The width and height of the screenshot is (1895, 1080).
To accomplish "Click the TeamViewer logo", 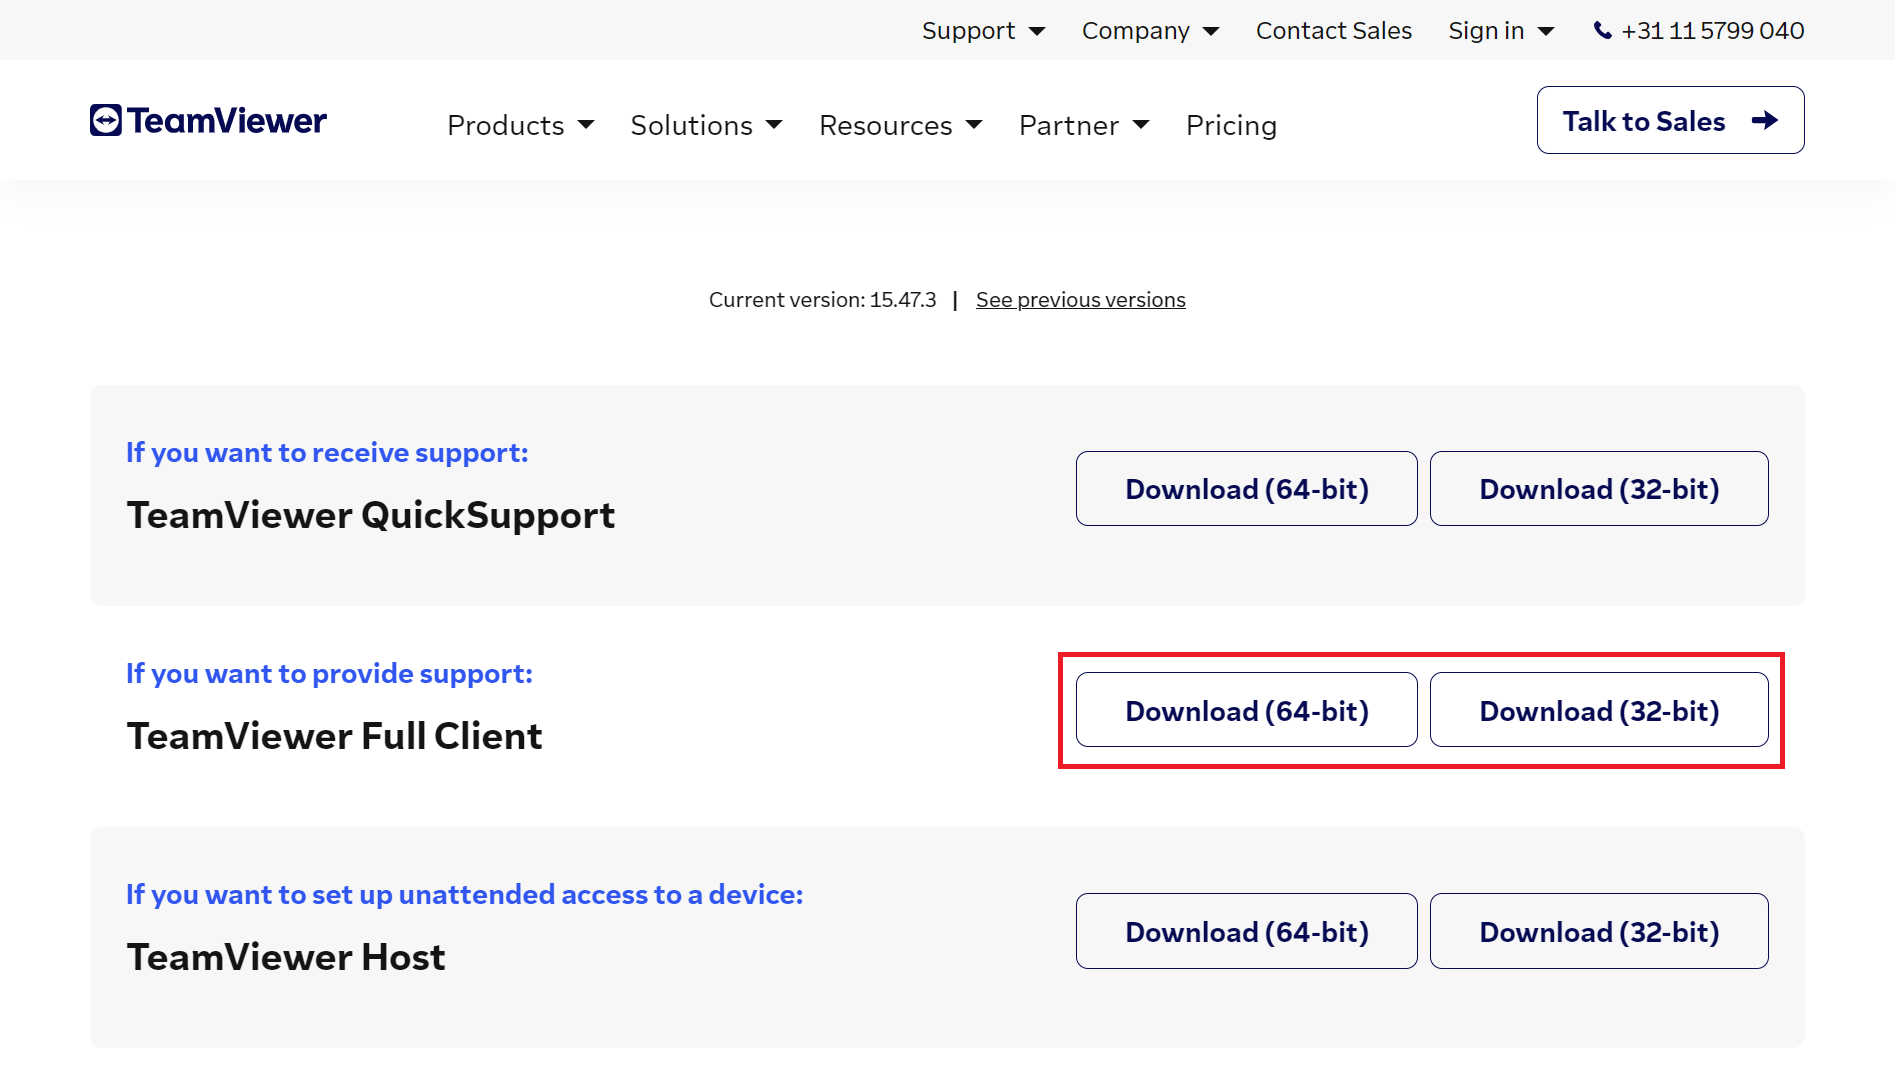I will click(208, 121).
